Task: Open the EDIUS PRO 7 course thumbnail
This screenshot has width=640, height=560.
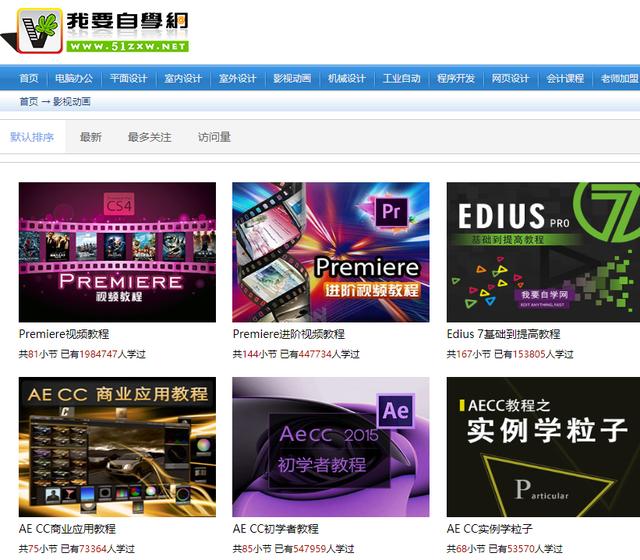Action: point(543,252)
